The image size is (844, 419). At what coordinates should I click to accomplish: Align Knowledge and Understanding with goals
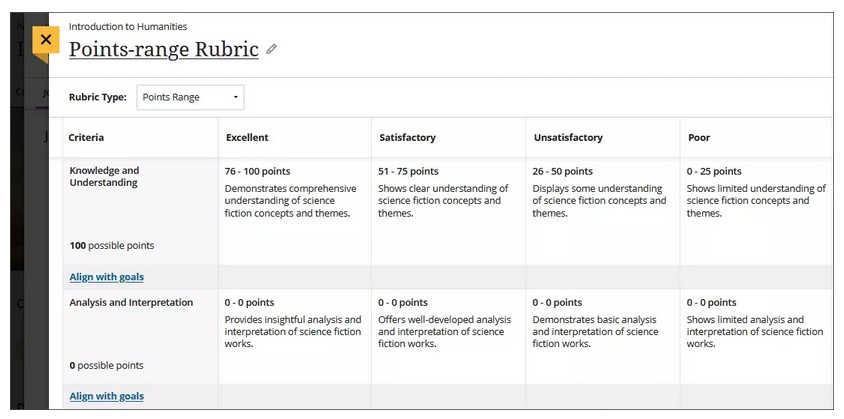tap(106, 277)
